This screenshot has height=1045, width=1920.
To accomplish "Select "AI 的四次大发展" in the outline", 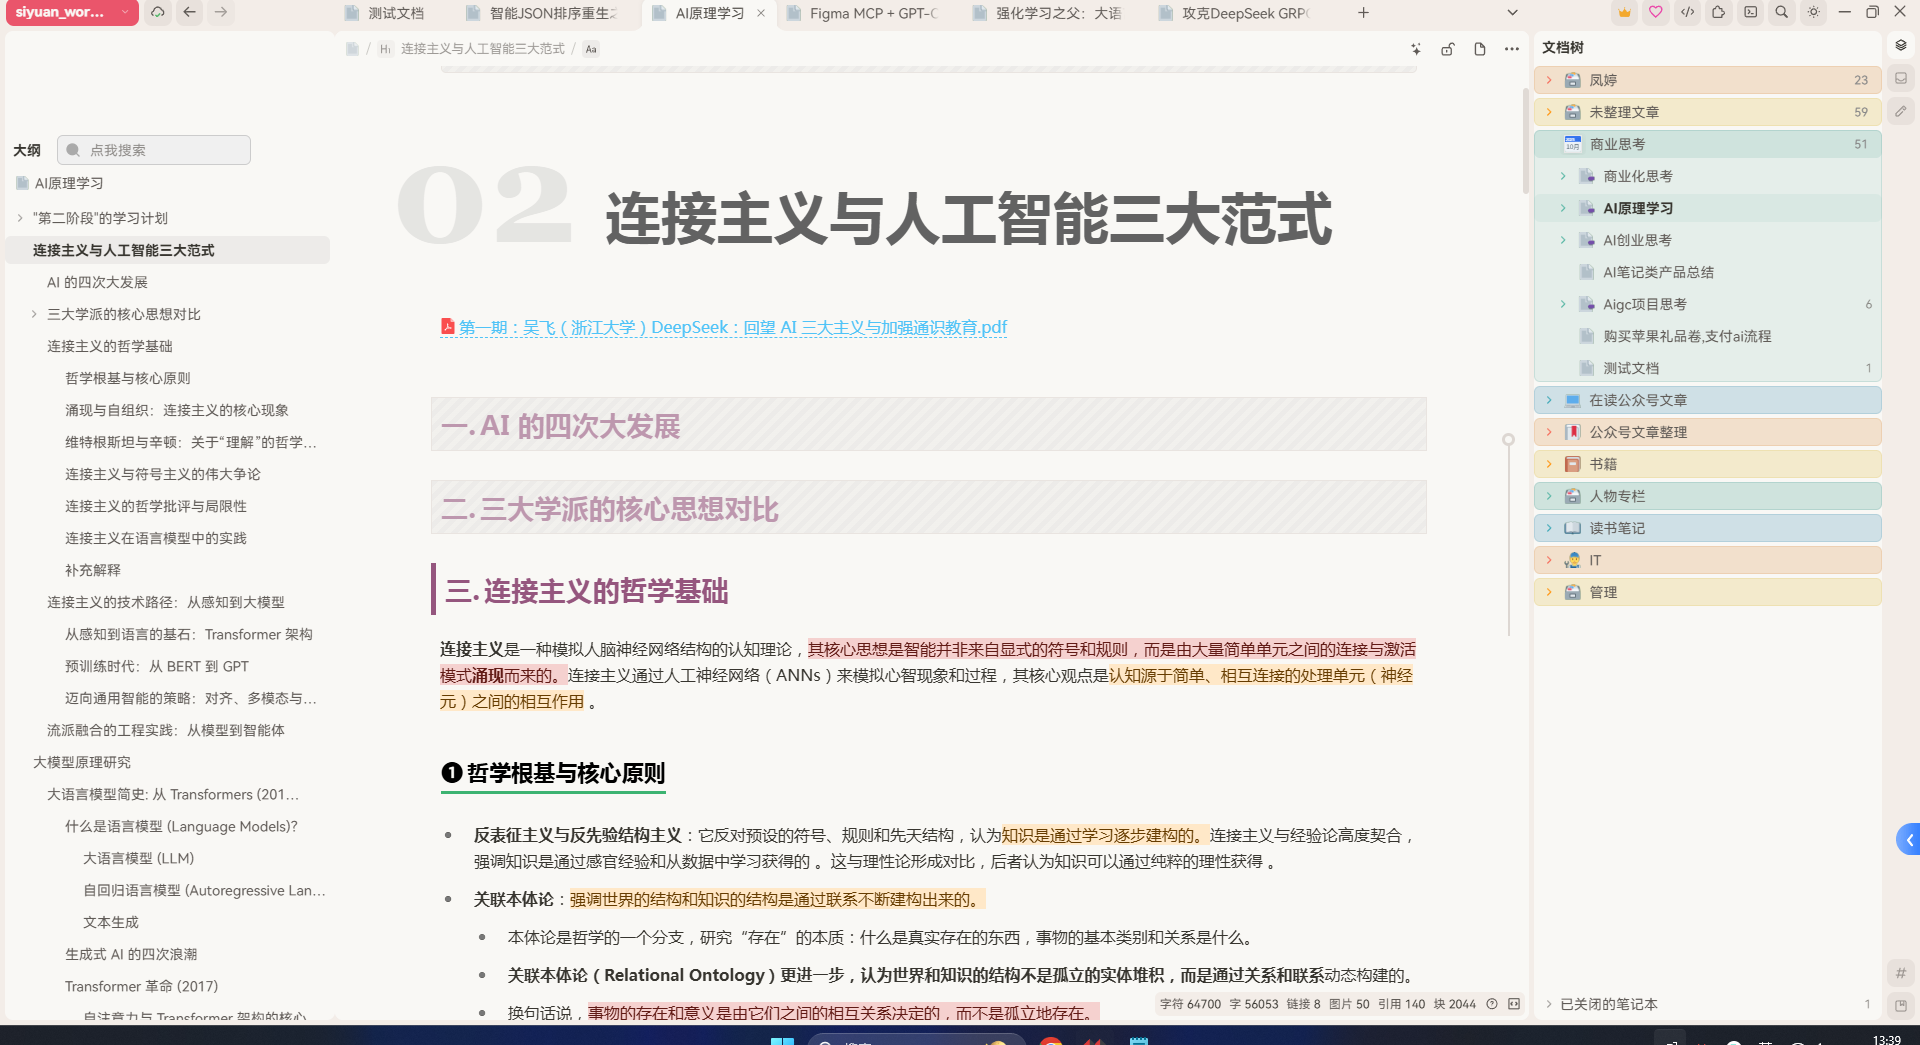I will point(97,282).
